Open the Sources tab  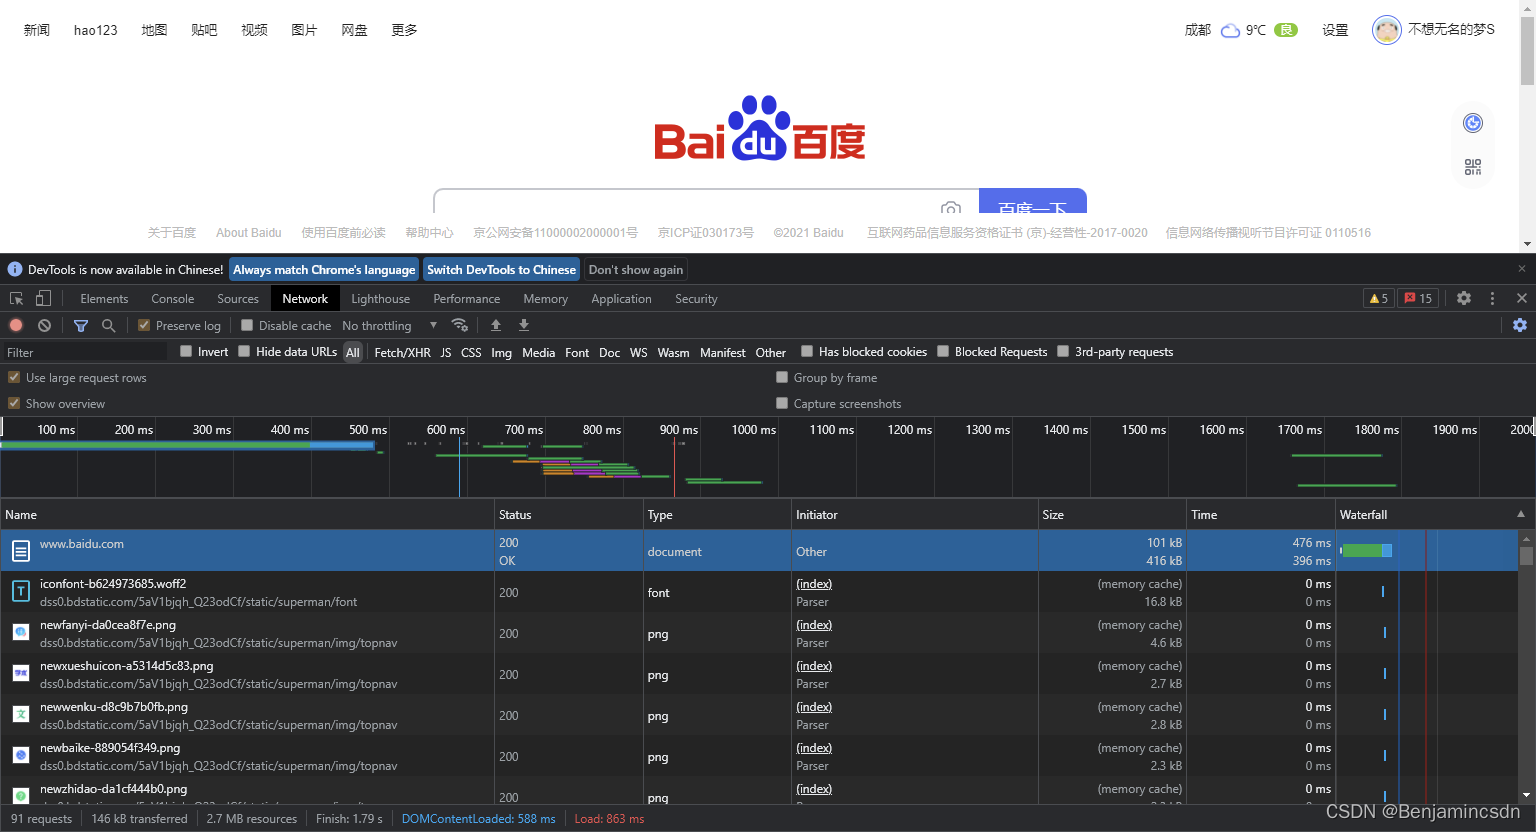(238, 298)
